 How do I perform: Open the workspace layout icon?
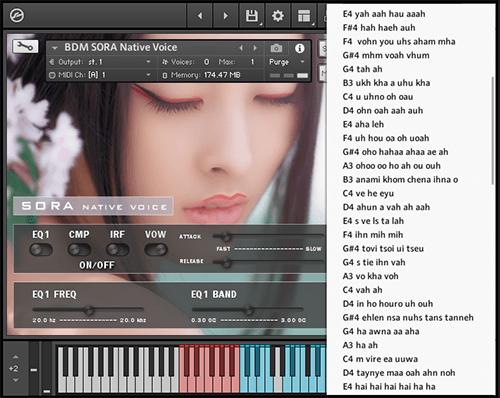coord(304,16)
